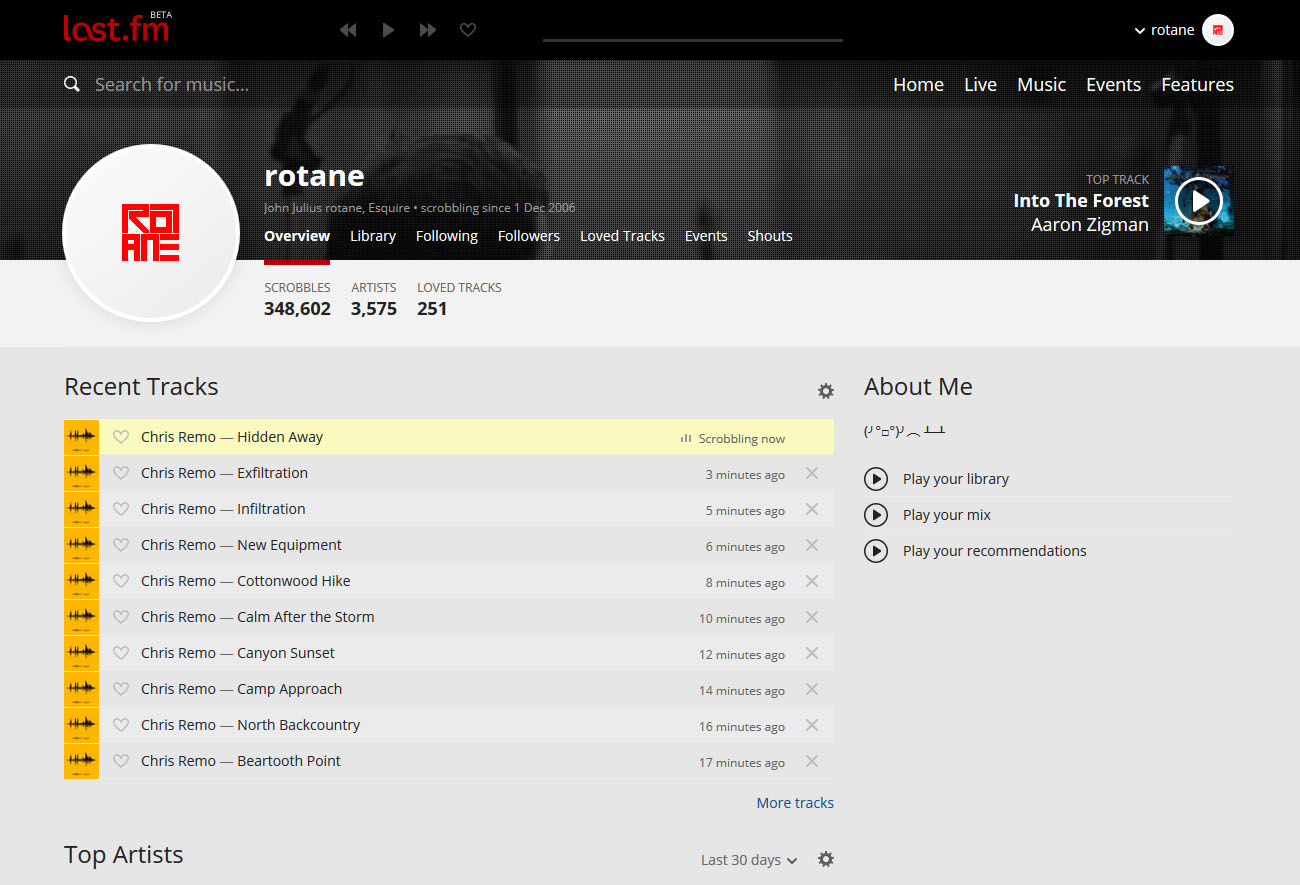Love current track with player heart icon

tap(467, 30)
